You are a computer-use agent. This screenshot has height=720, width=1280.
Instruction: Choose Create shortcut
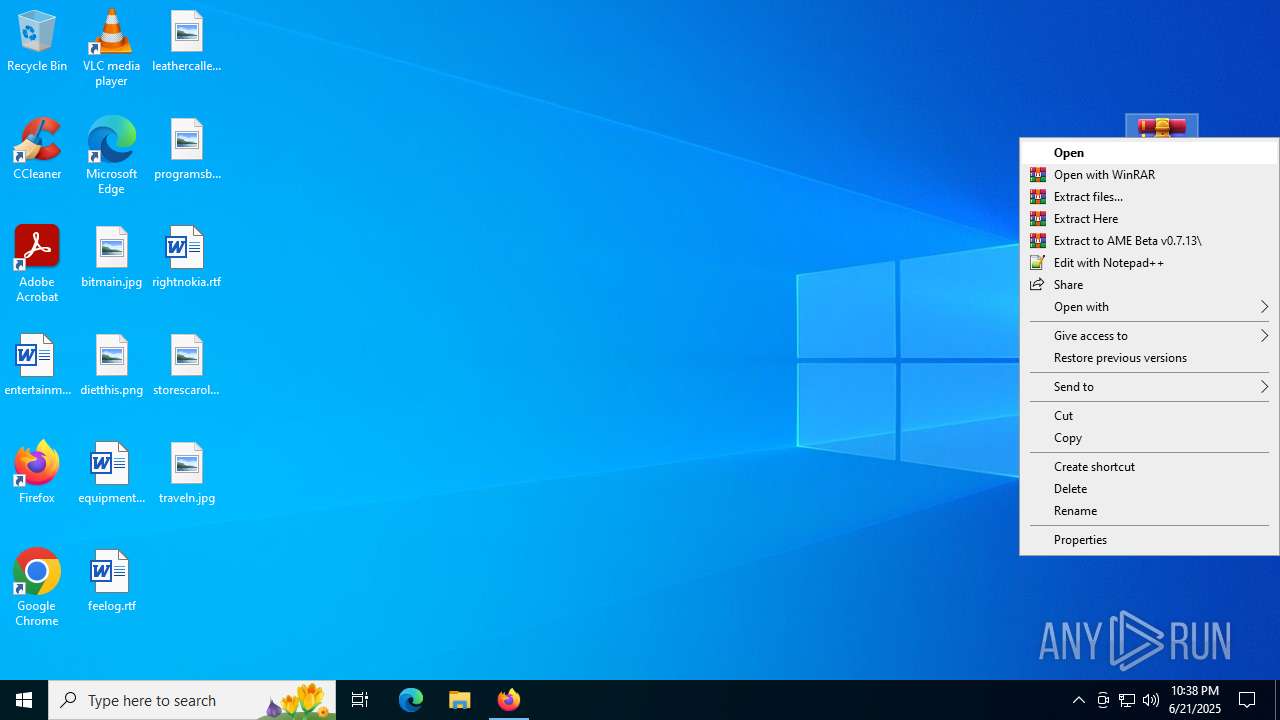[x=1149, y=467]
